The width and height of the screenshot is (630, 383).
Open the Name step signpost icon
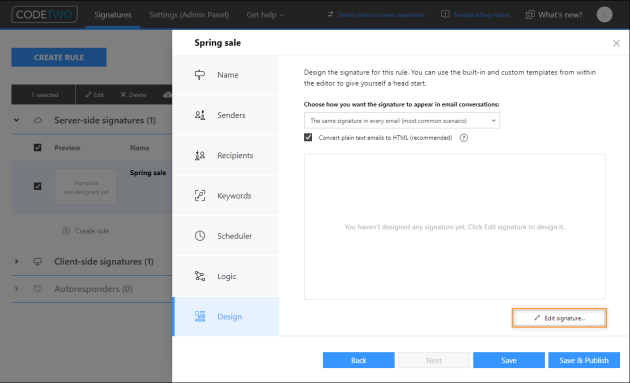pos(200,75)
